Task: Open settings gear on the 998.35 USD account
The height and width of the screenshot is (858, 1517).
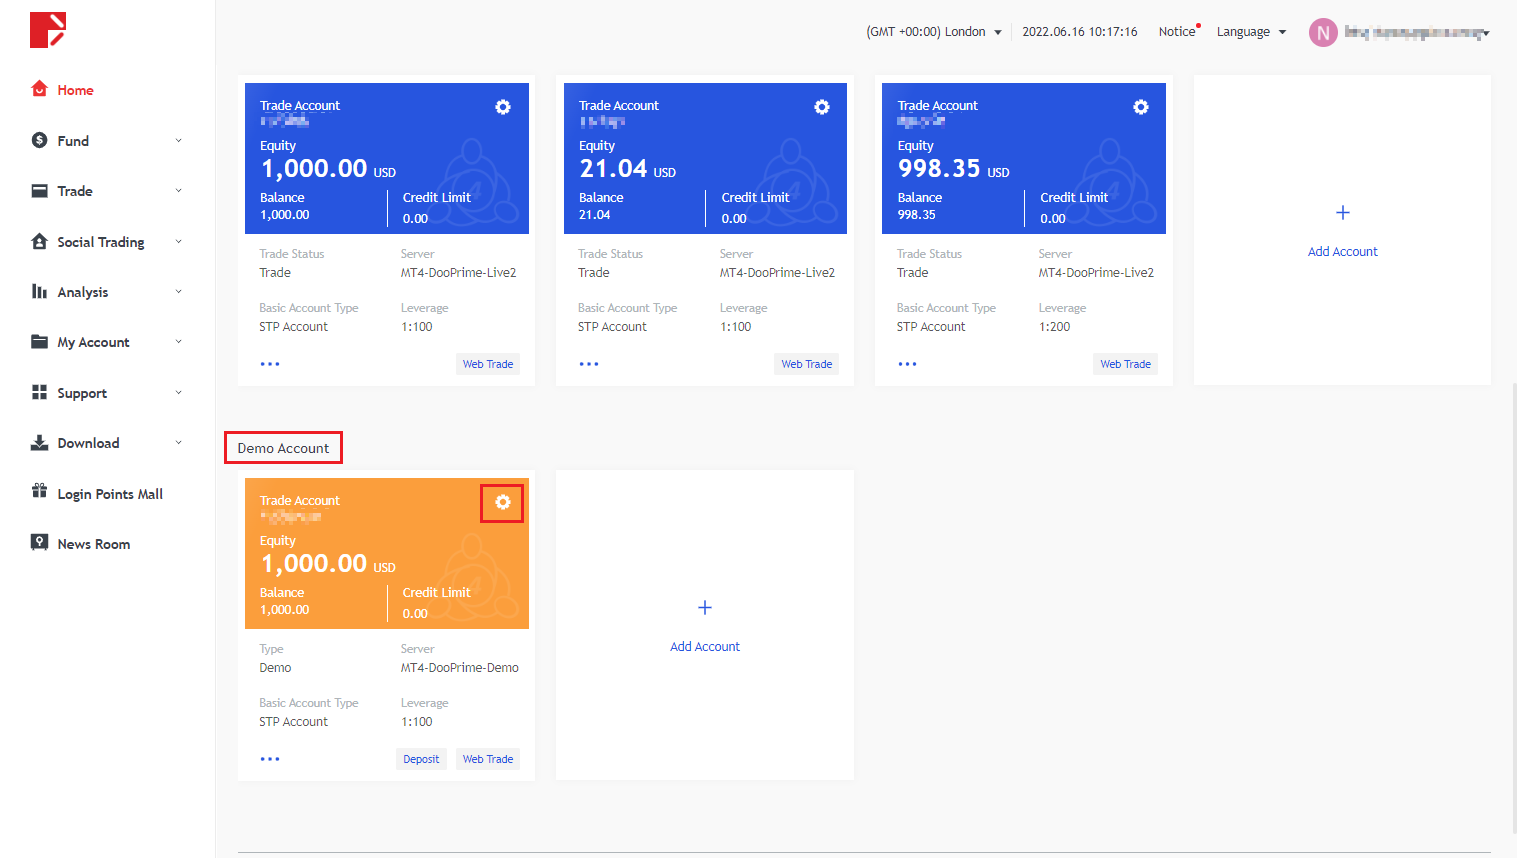Action: tap(1140, 107)
